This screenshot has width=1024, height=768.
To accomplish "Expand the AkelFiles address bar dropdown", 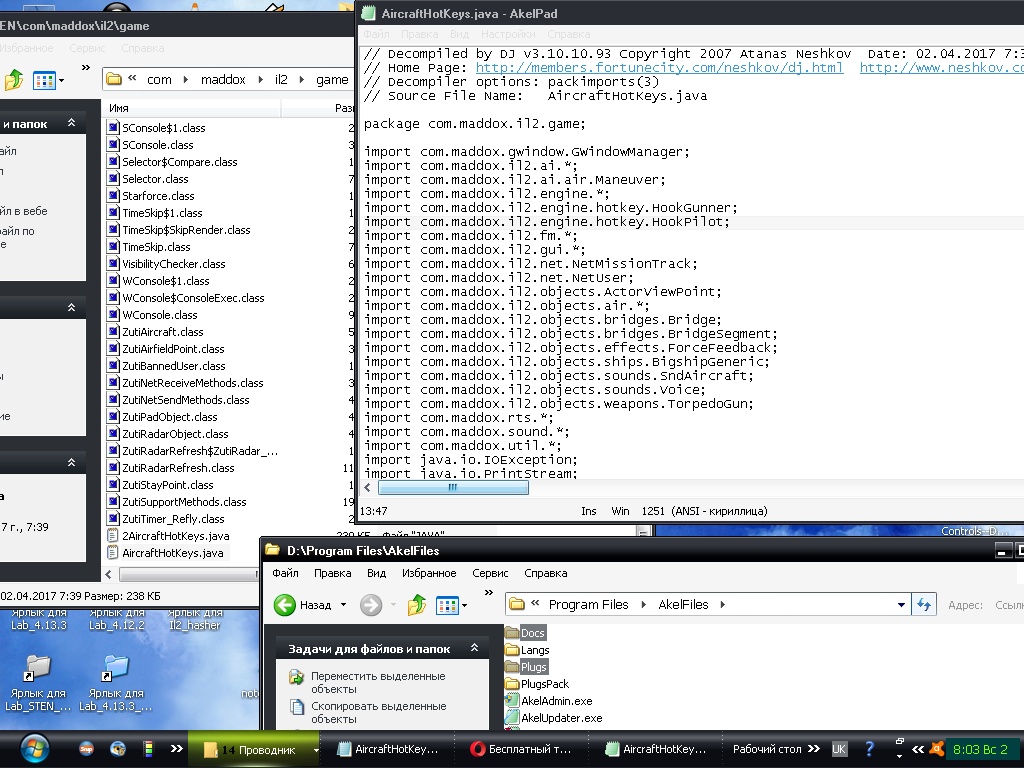I will (x=901, y=604).
